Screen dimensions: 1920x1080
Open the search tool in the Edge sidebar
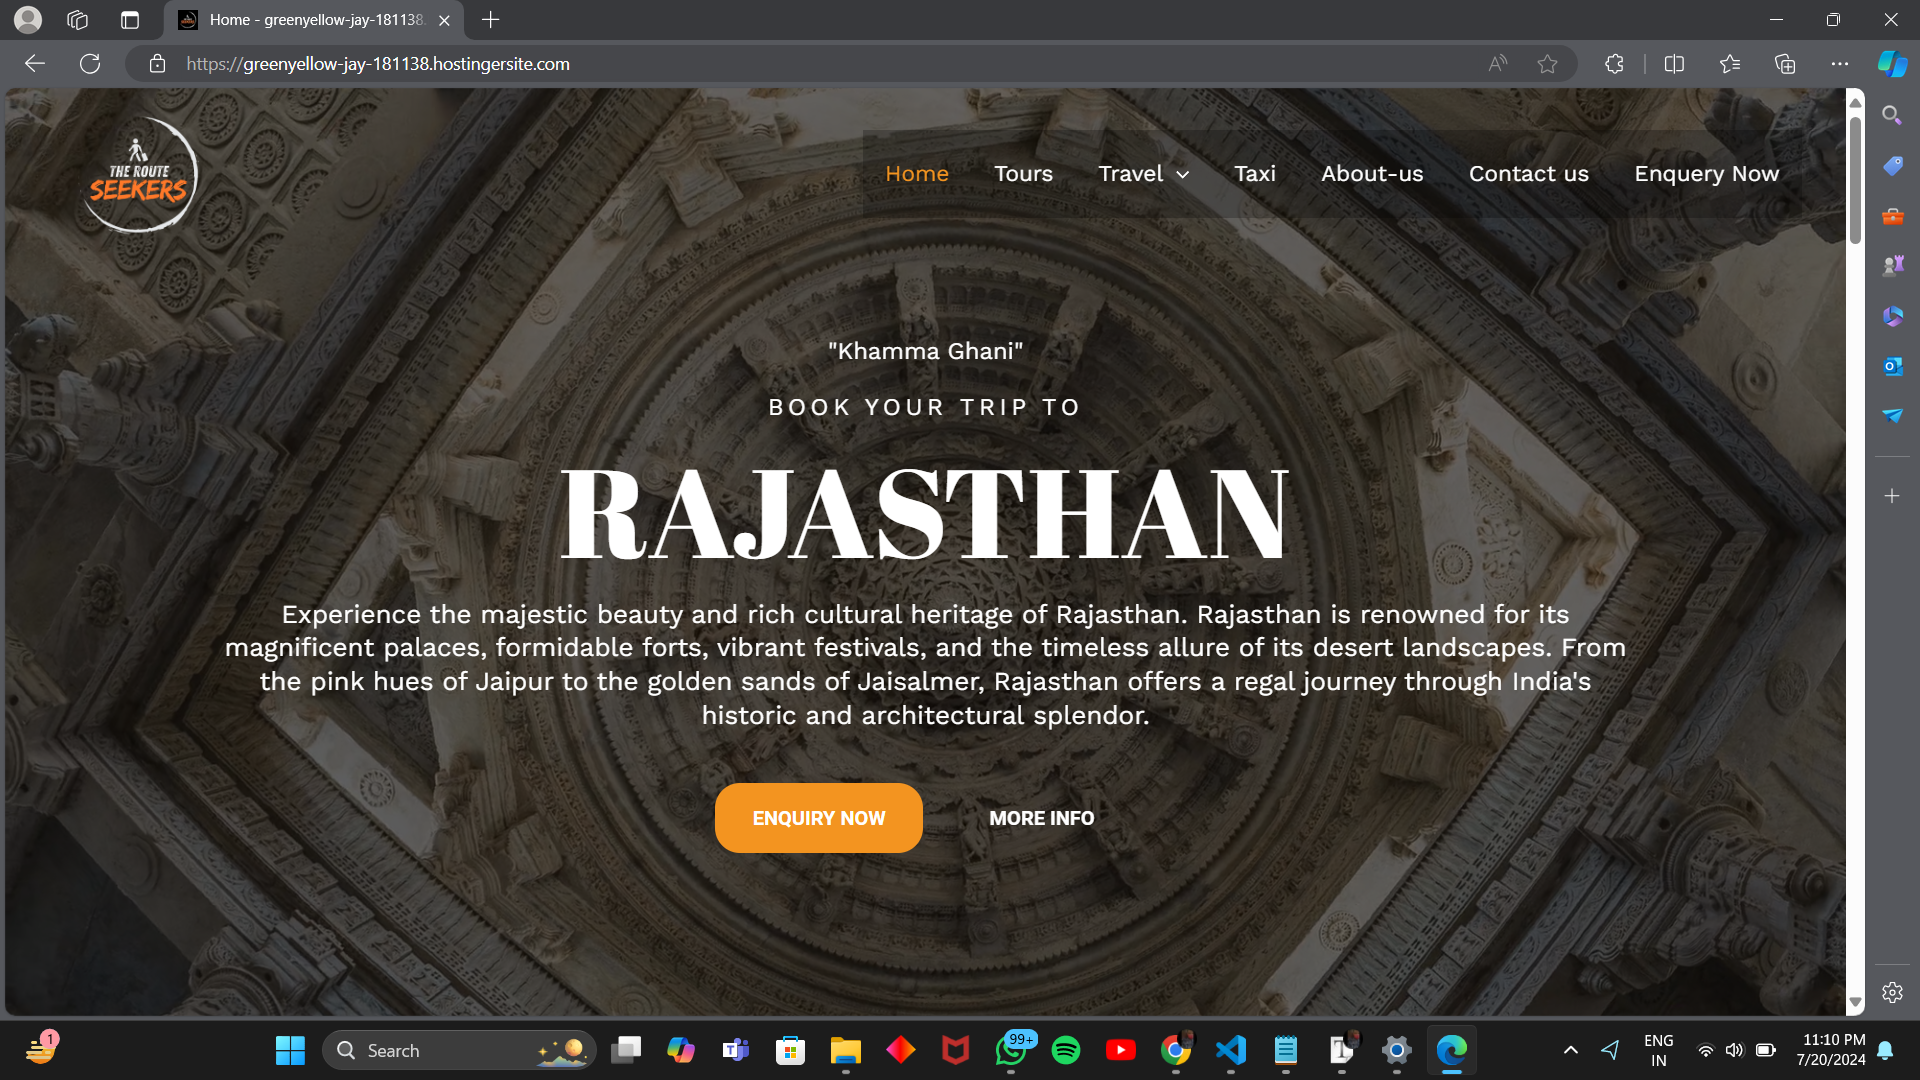[1891, 115]
